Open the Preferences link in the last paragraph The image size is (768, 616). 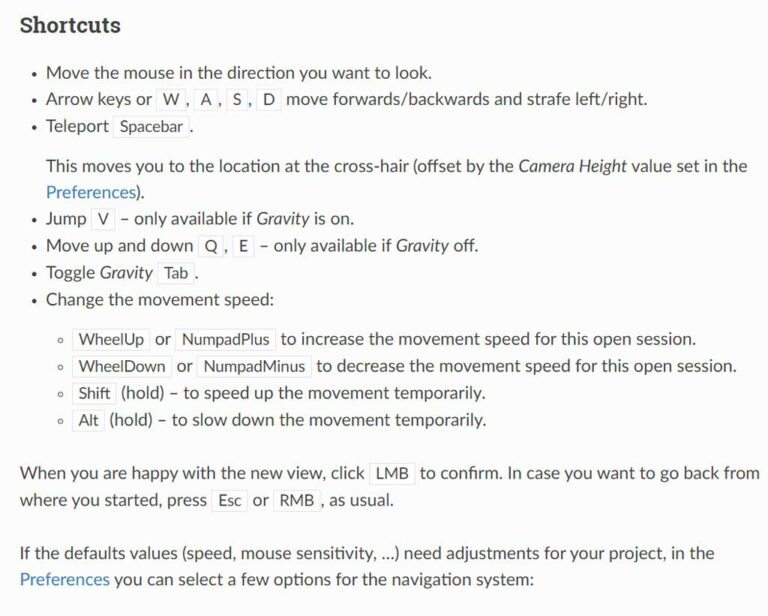[x=64, y=579]
